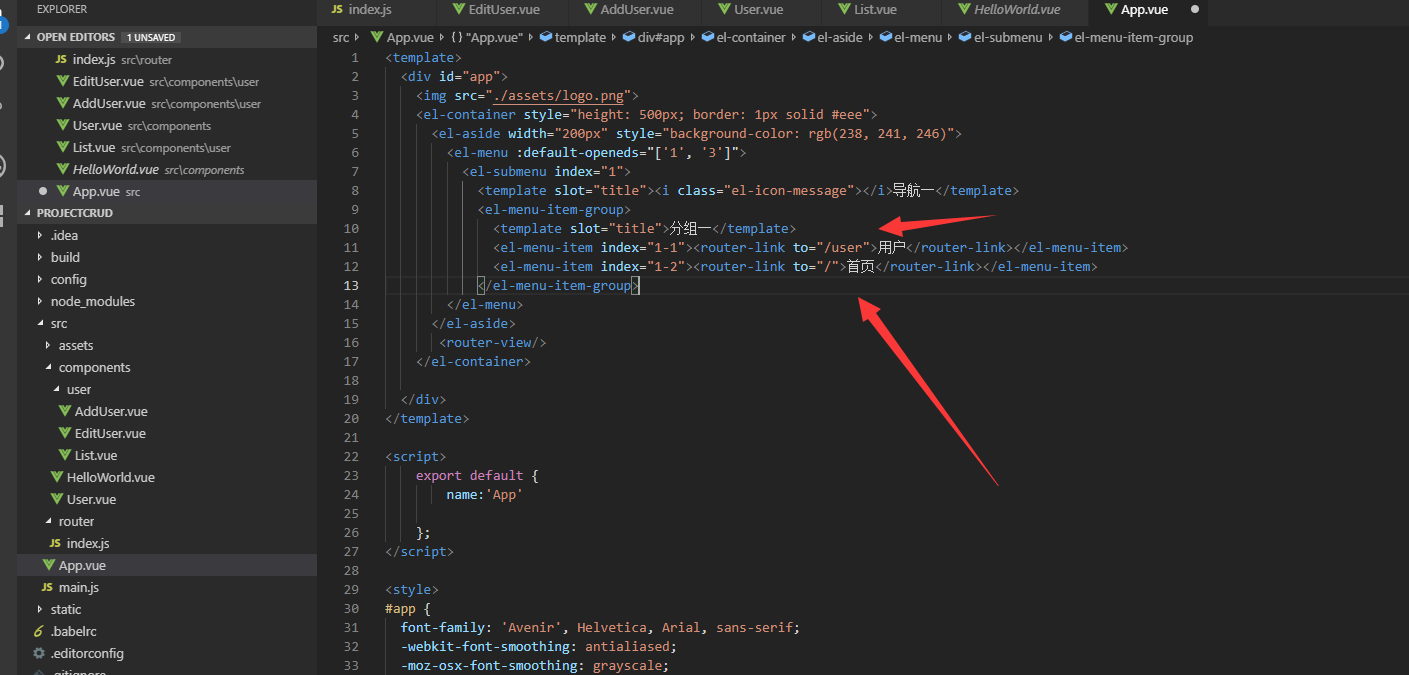Click the Vue icon of User.vue in Open Editors

tap(63, 126)
